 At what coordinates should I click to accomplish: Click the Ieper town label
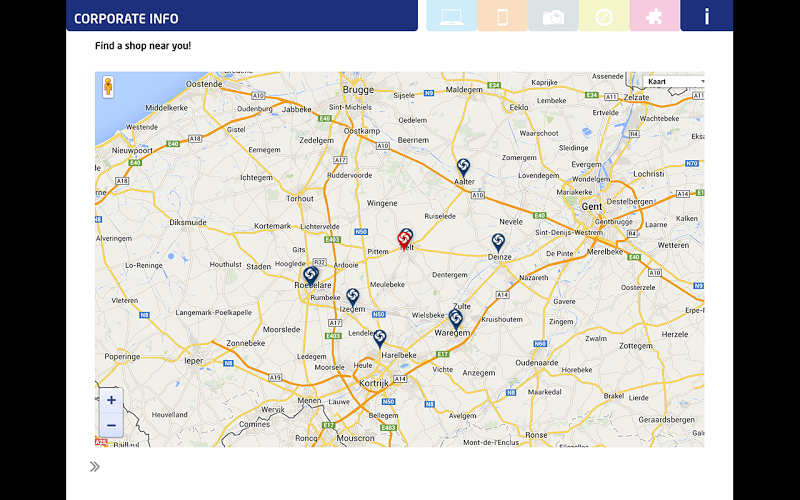194,361
